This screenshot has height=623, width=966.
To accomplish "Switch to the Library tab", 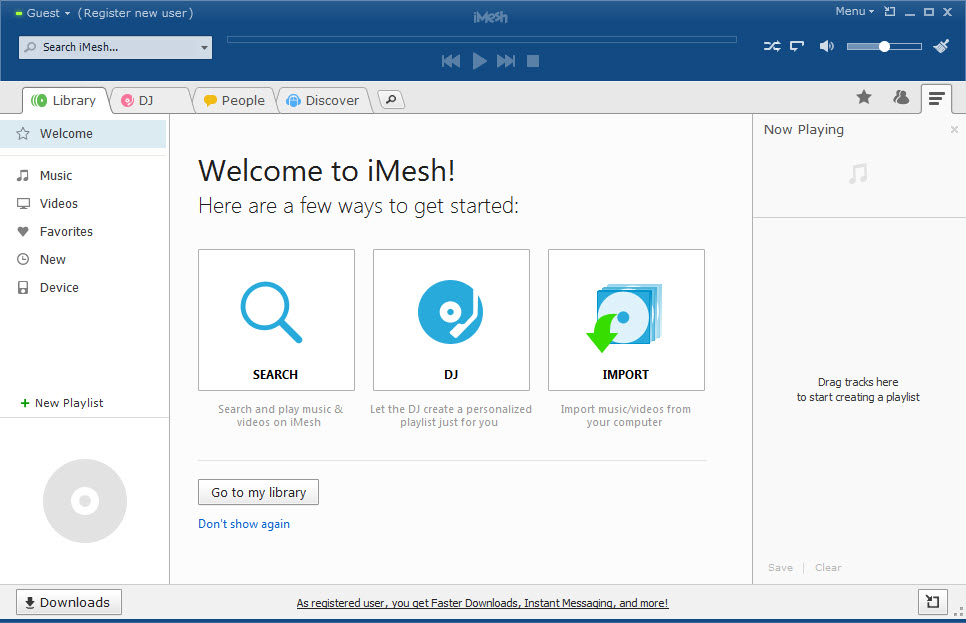I will tap(65, 100).
